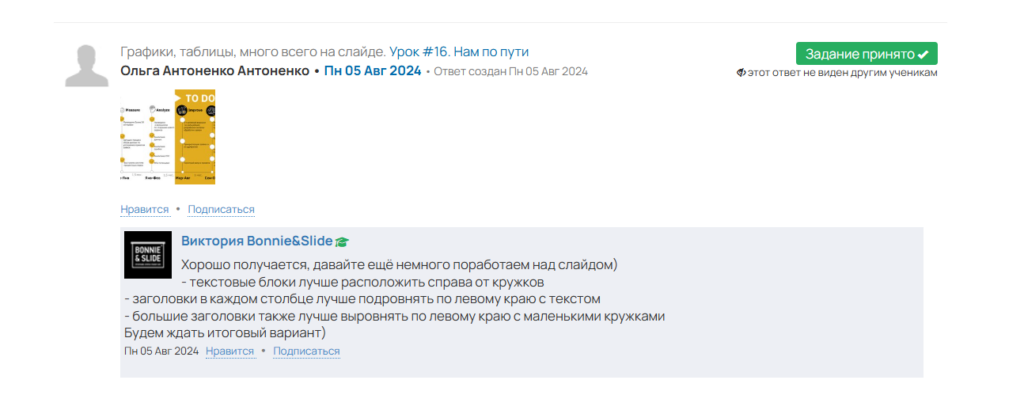The height and width of the screenshot is (395, 1024).
Task: Click Нравится under Виктория's comment
Action: pos(230,351)
